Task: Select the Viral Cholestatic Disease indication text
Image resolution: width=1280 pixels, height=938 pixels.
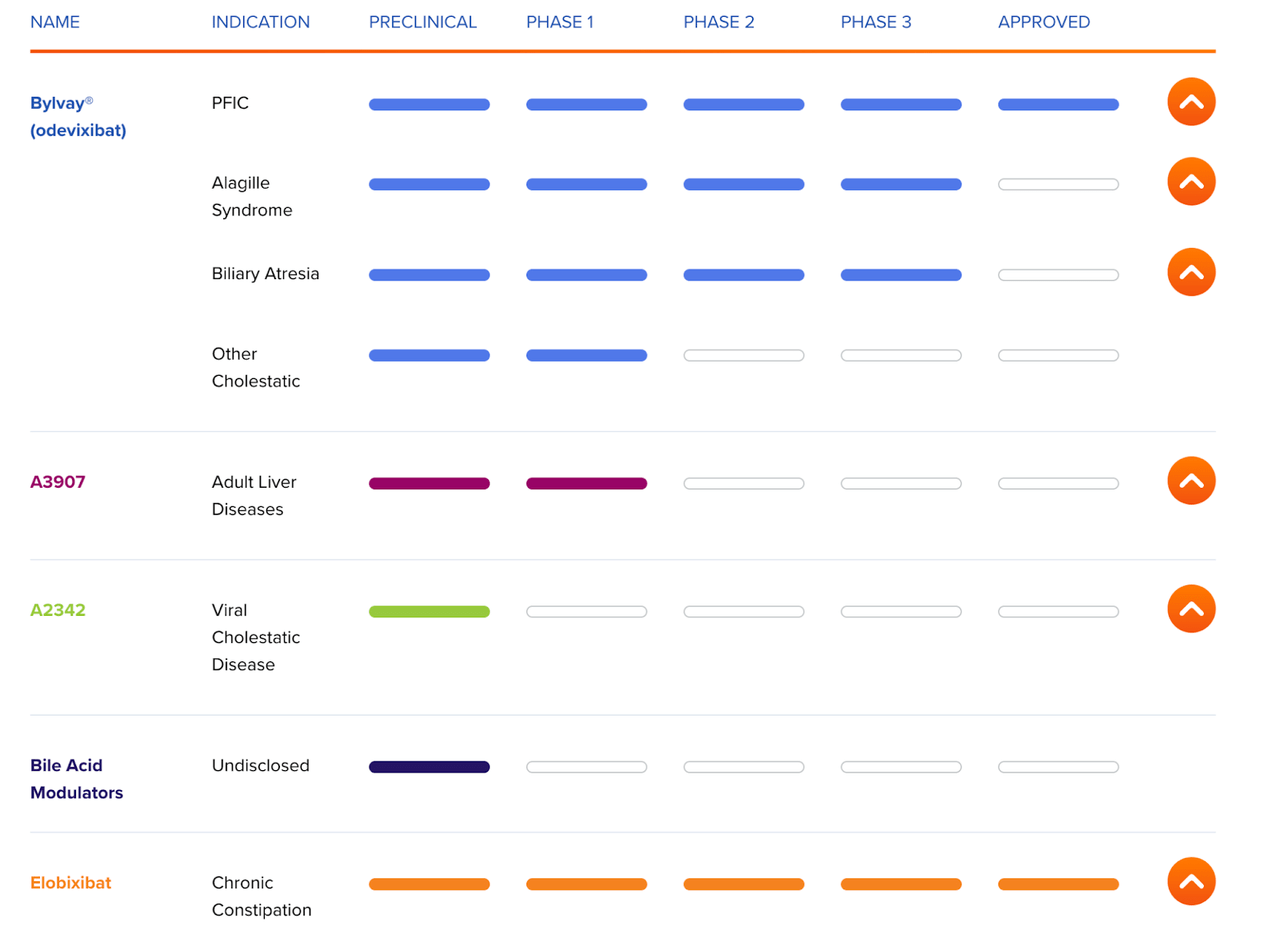Action: tap(256, 637)
